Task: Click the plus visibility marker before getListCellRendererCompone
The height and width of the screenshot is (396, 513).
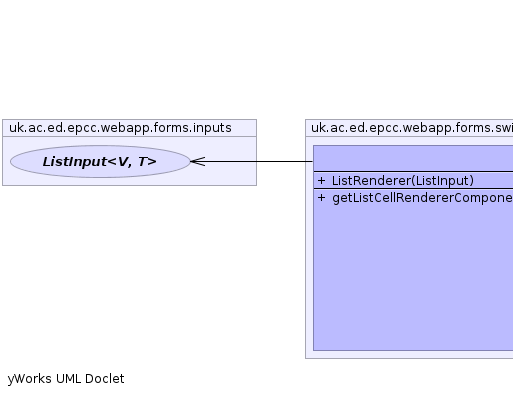Action: 321,198
